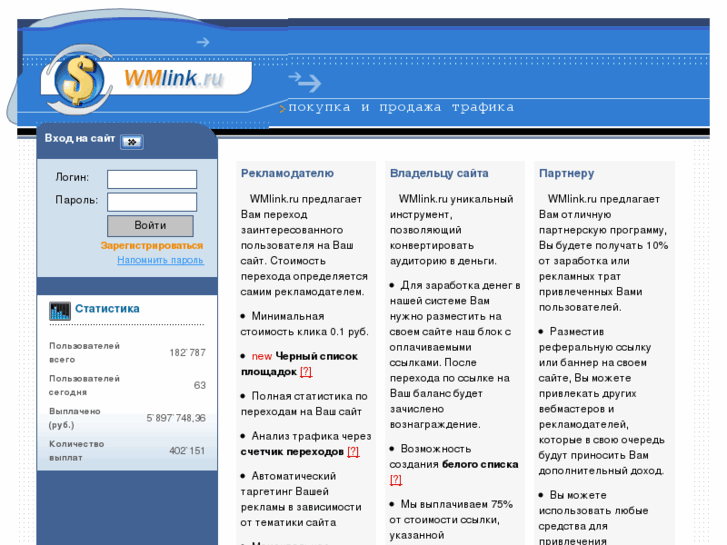
Task: Click the Логин field label
Action: click(x=72, y=177)
